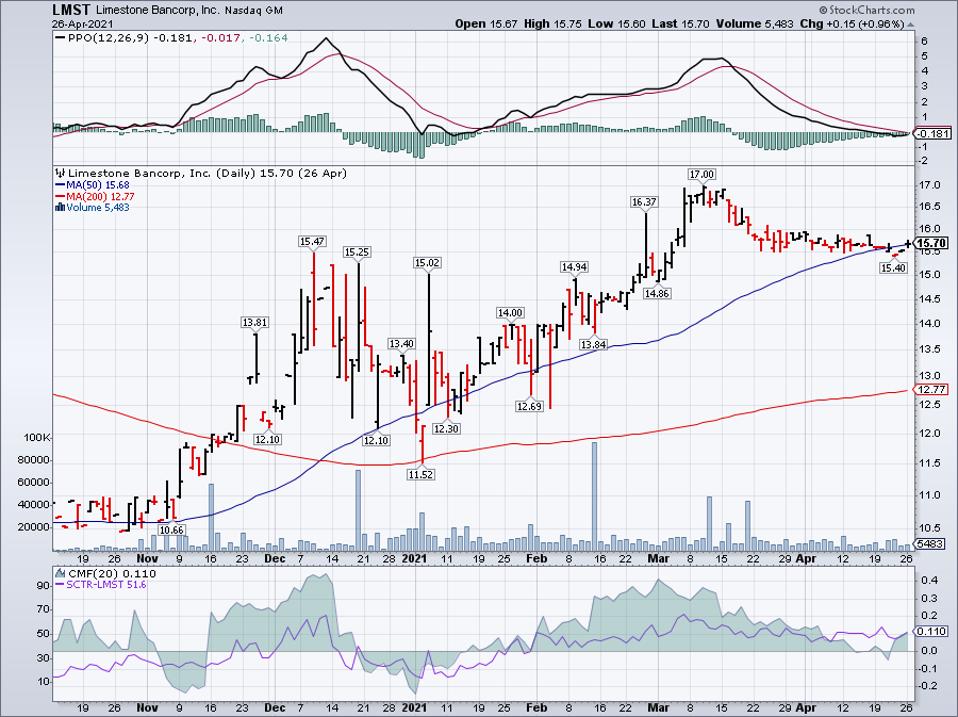Click the 12.30 low price label
This screenshot has width=958, height=717.
point(446,429)
